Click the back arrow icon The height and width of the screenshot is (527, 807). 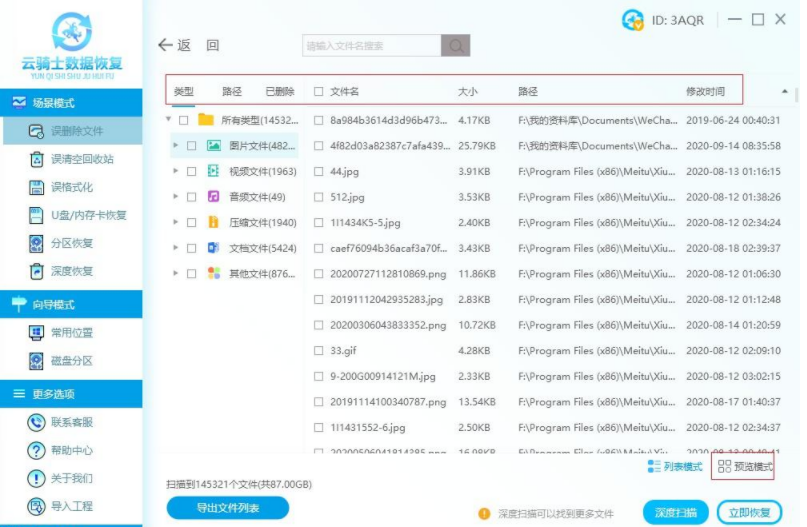(165, 45)
